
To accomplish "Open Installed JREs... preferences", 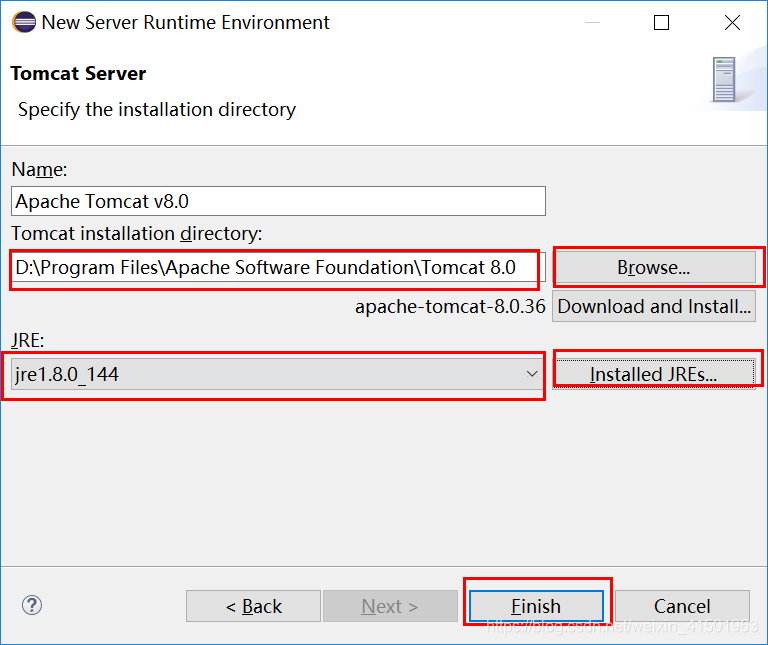I will [x=654, y=374].
